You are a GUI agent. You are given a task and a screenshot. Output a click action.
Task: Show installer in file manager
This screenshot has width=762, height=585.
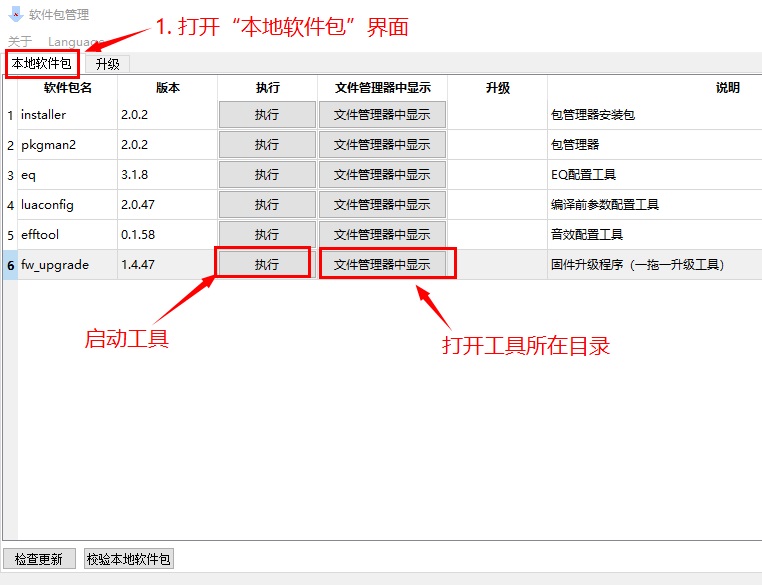pos(382,115)
